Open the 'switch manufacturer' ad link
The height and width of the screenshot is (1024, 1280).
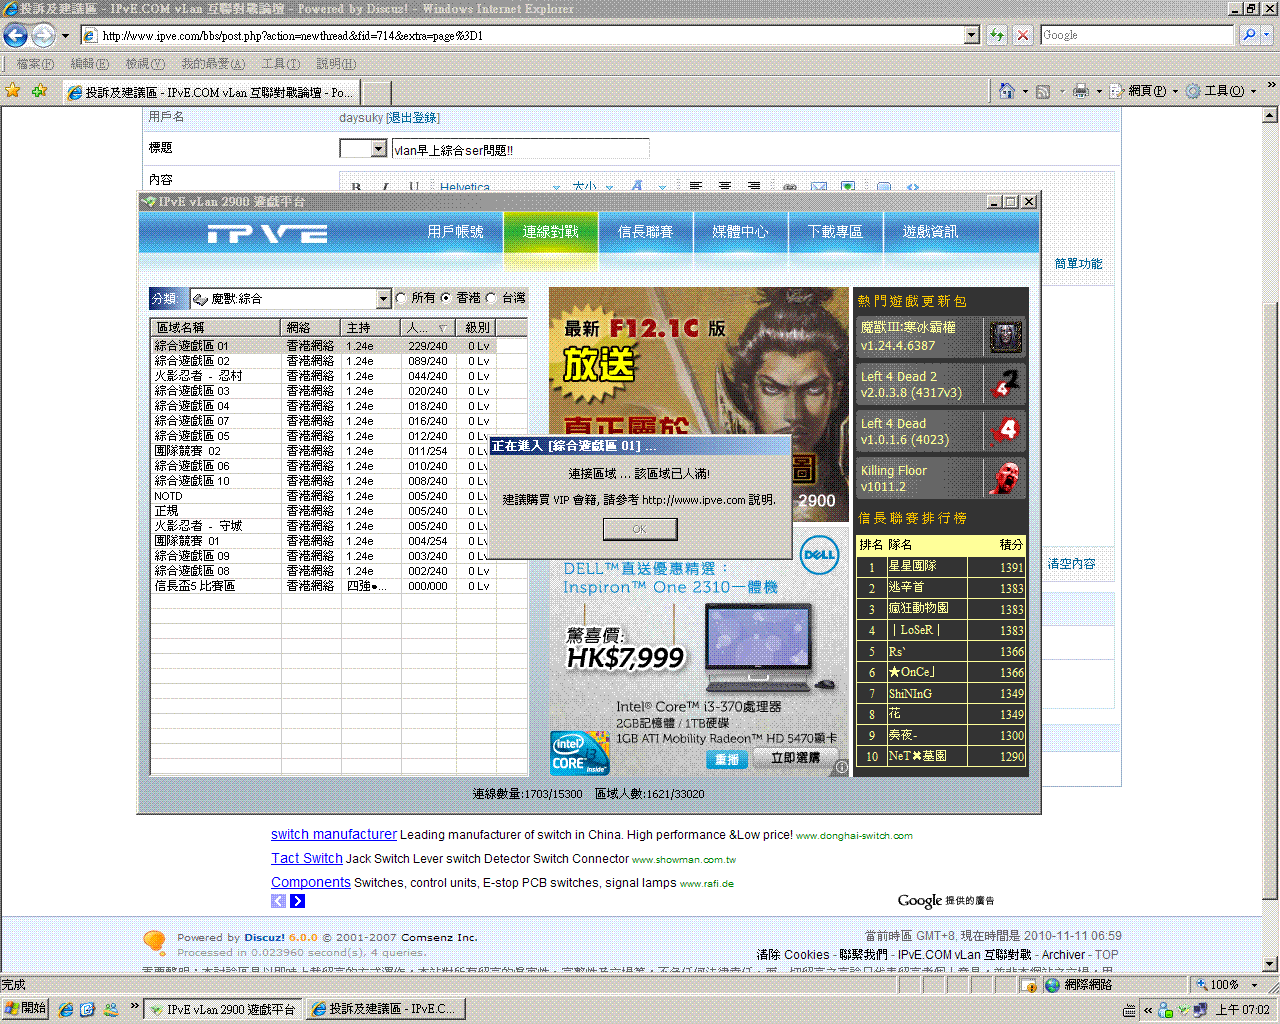(x=334, y=835)
